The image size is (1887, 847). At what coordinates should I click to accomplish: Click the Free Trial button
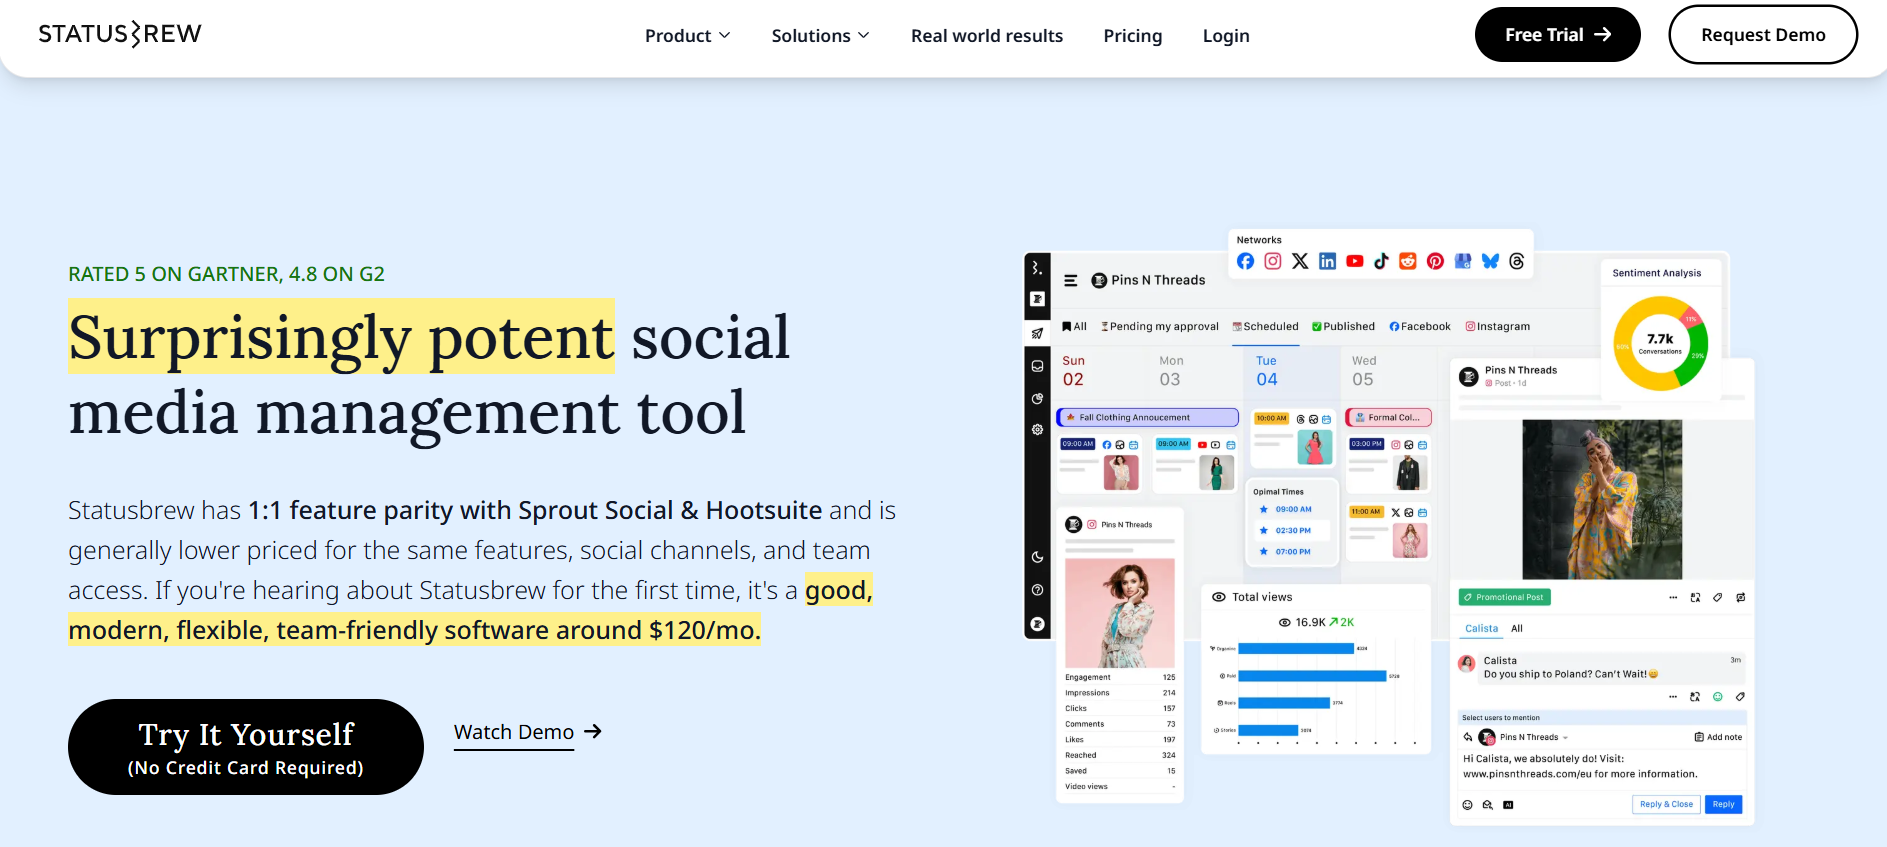tap(1558, 34)
